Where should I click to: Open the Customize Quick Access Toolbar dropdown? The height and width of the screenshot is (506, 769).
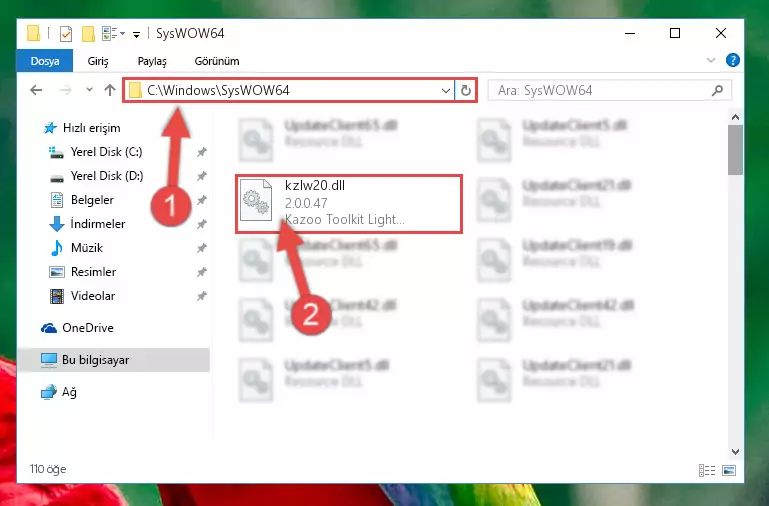[x=136, y=34]
